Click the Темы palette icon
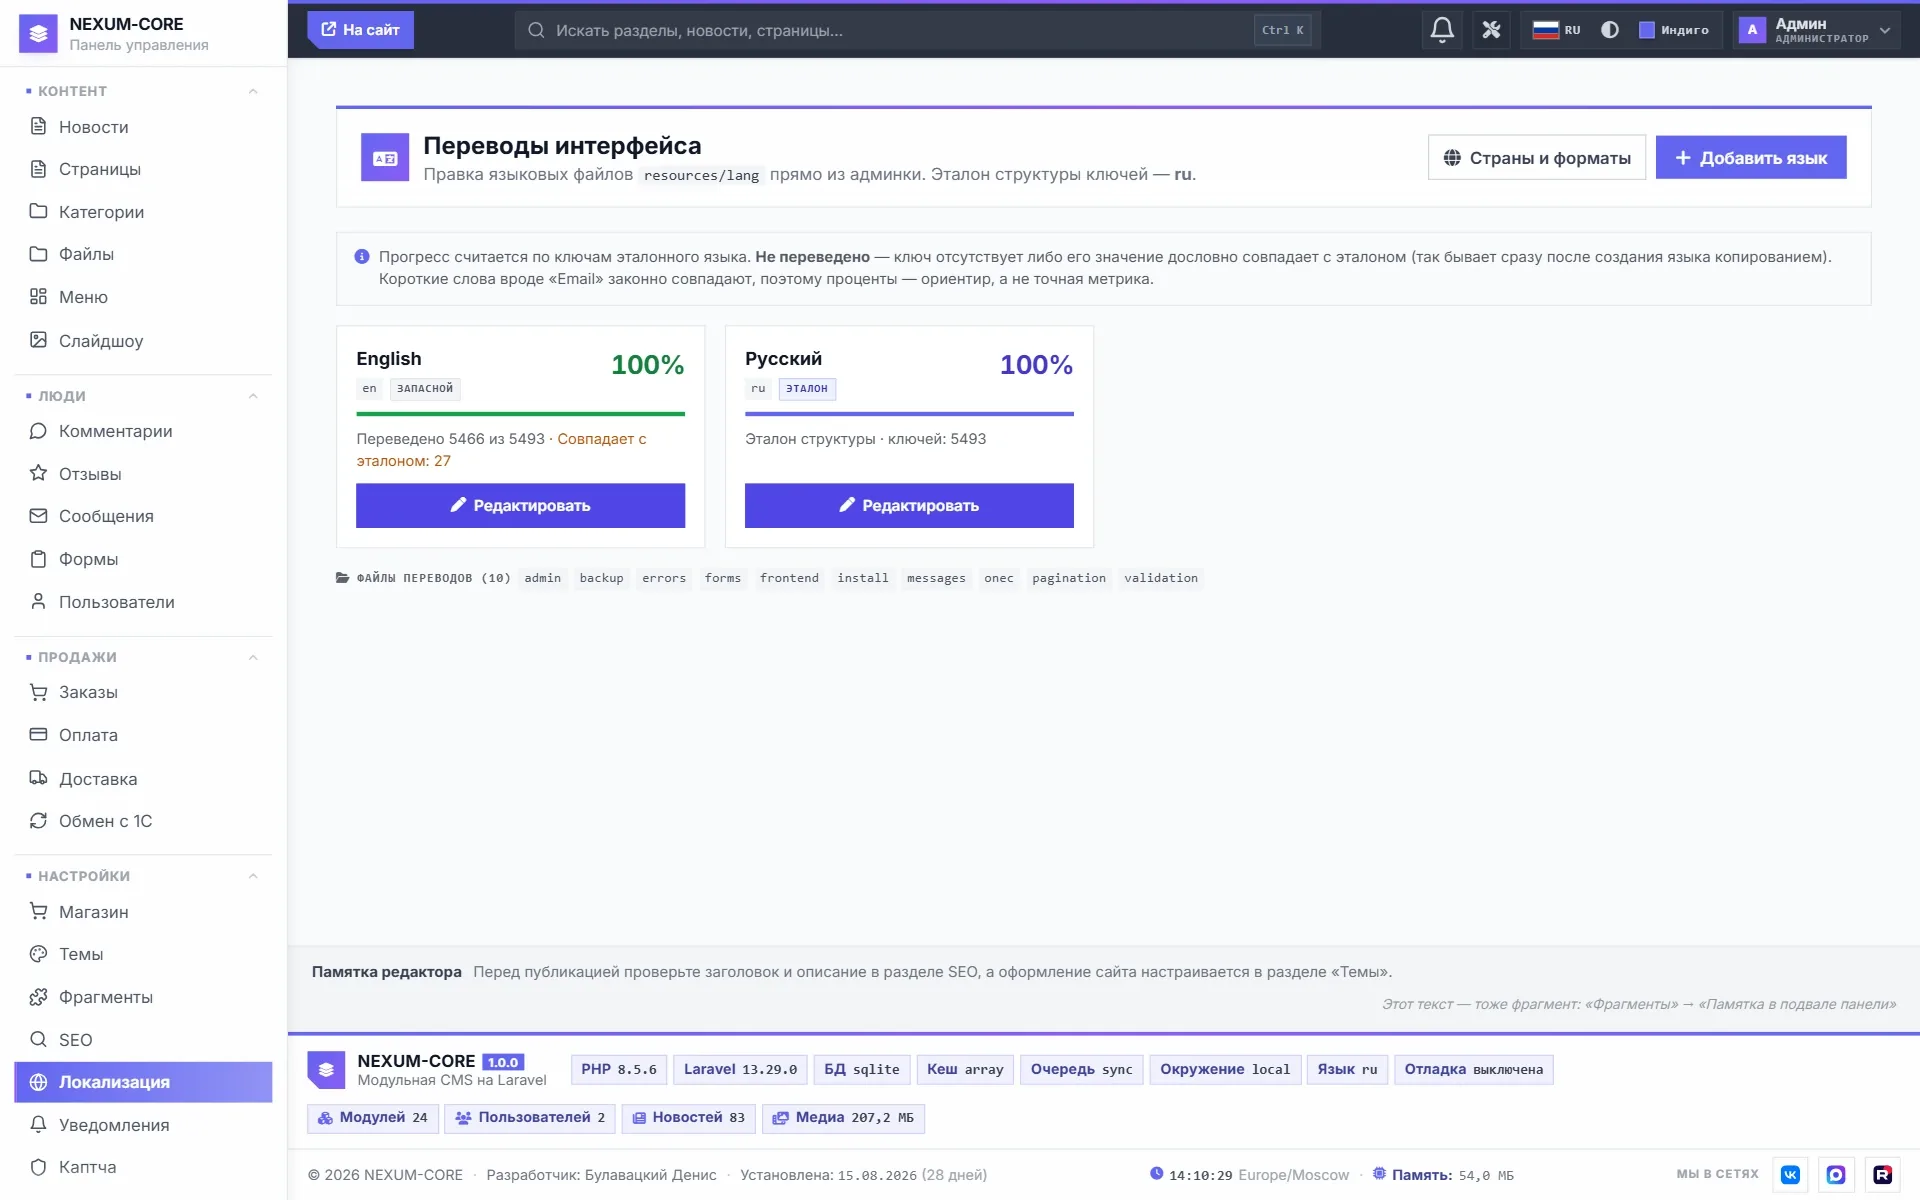This screenshot has height=1200, width=1920. pyautogui.click(x=38, y=954)
